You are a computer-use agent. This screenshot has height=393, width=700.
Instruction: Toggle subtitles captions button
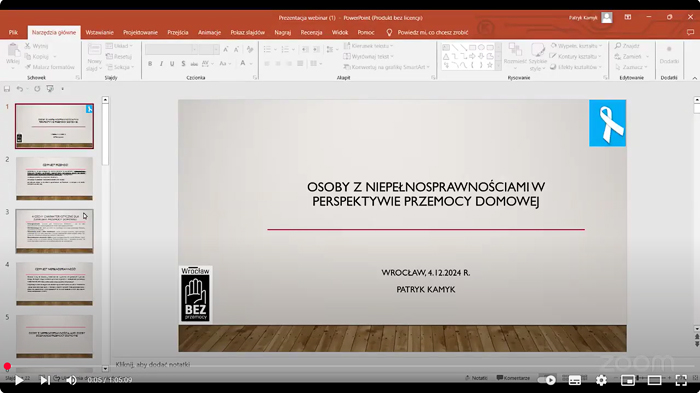tap(575, 380)
